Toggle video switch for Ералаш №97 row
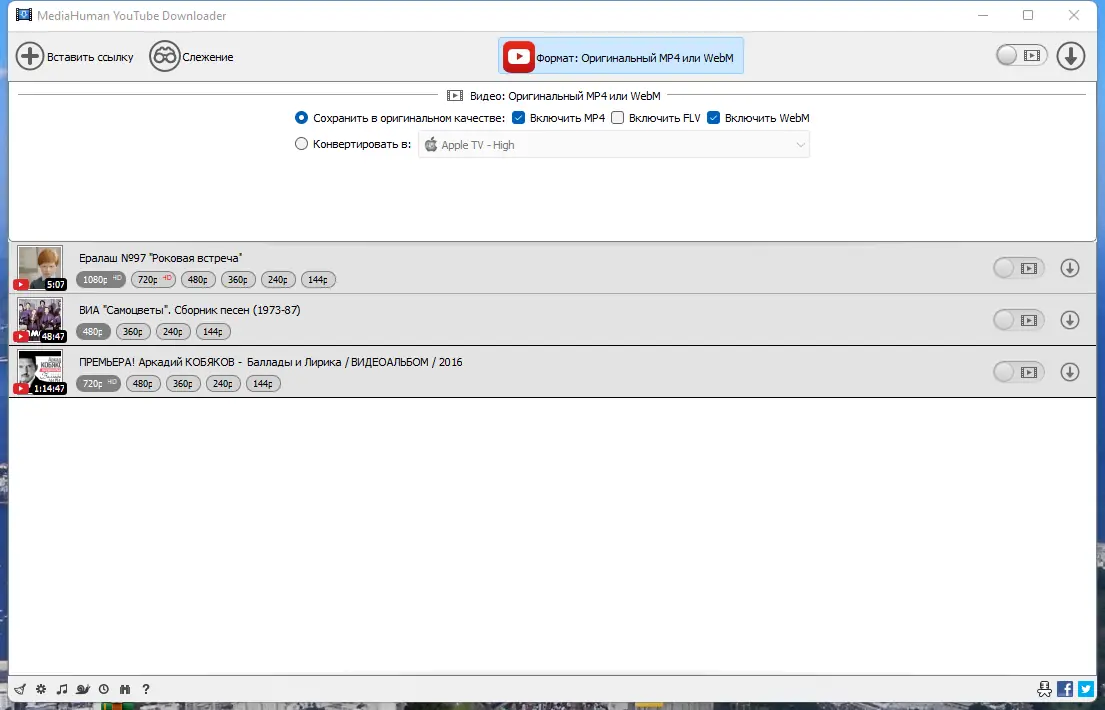Viewport: 1105px width, 710px height. [x=1018, y=268]
